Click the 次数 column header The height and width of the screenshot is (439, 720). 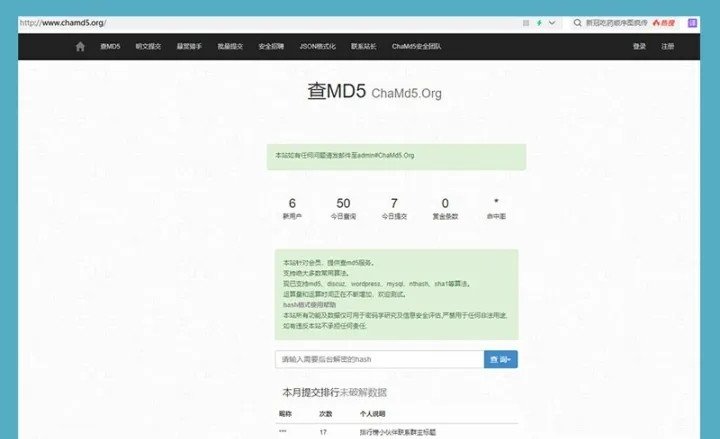325,414
